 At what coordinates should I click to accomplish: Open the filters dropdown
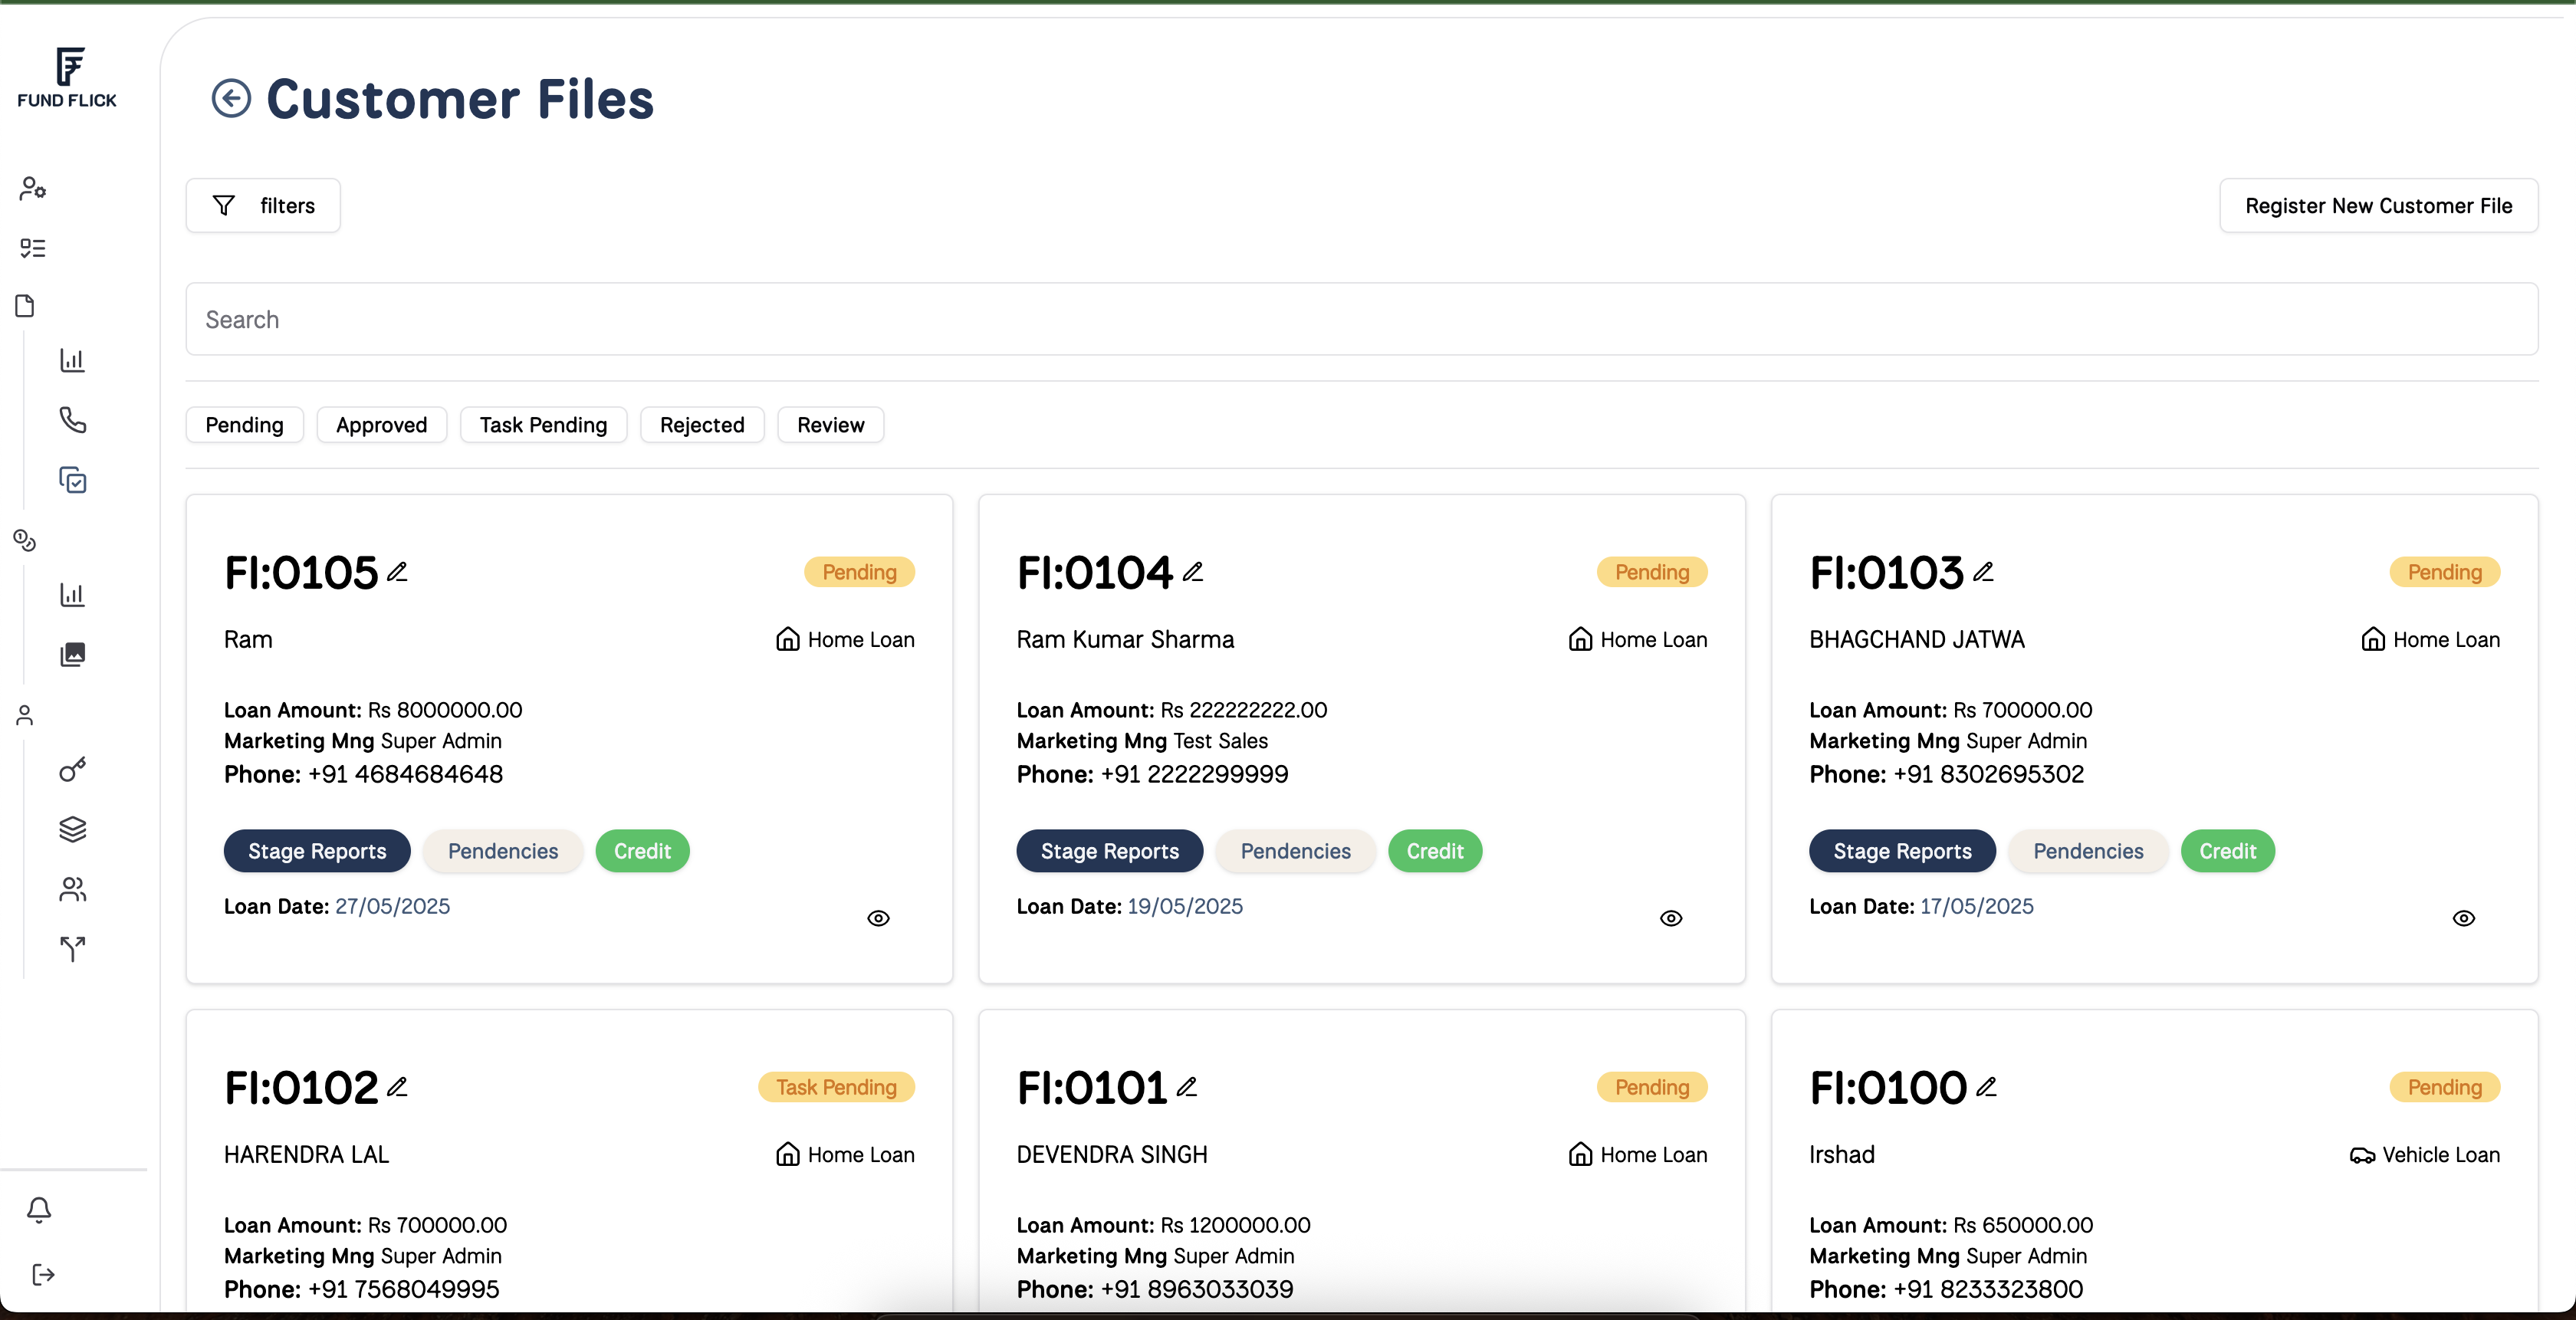(x=263, y=205)
